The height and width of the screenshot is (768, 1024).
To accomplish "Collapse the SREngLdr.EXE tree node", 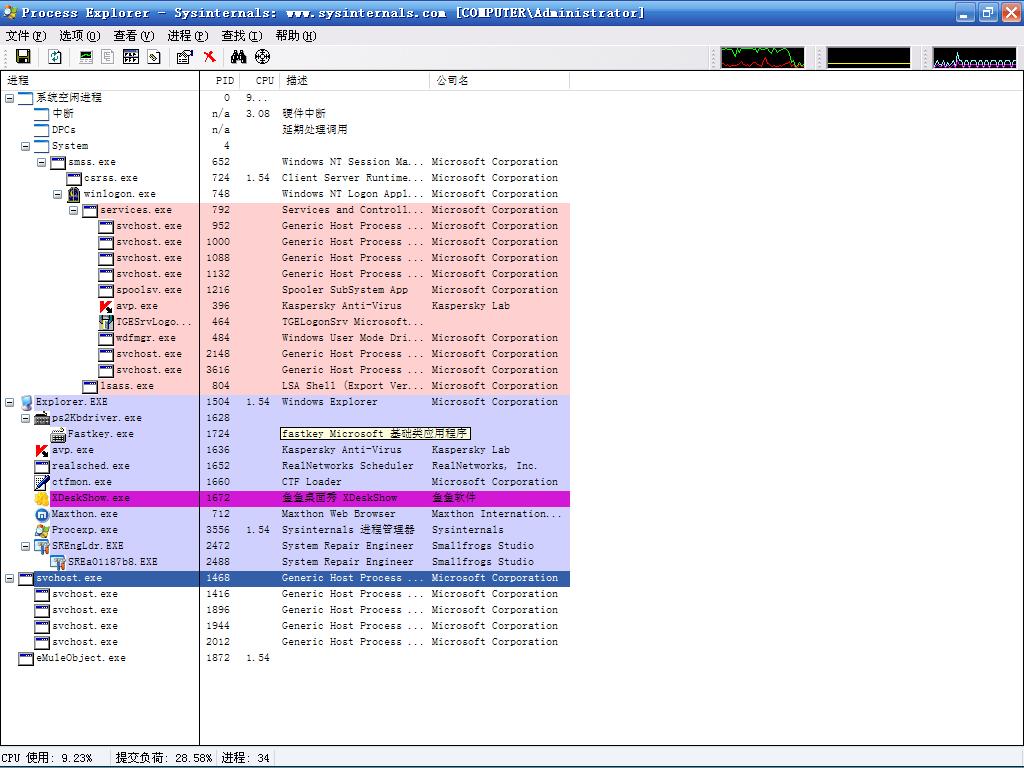I will pyautogui.click(x=25, y=546).
